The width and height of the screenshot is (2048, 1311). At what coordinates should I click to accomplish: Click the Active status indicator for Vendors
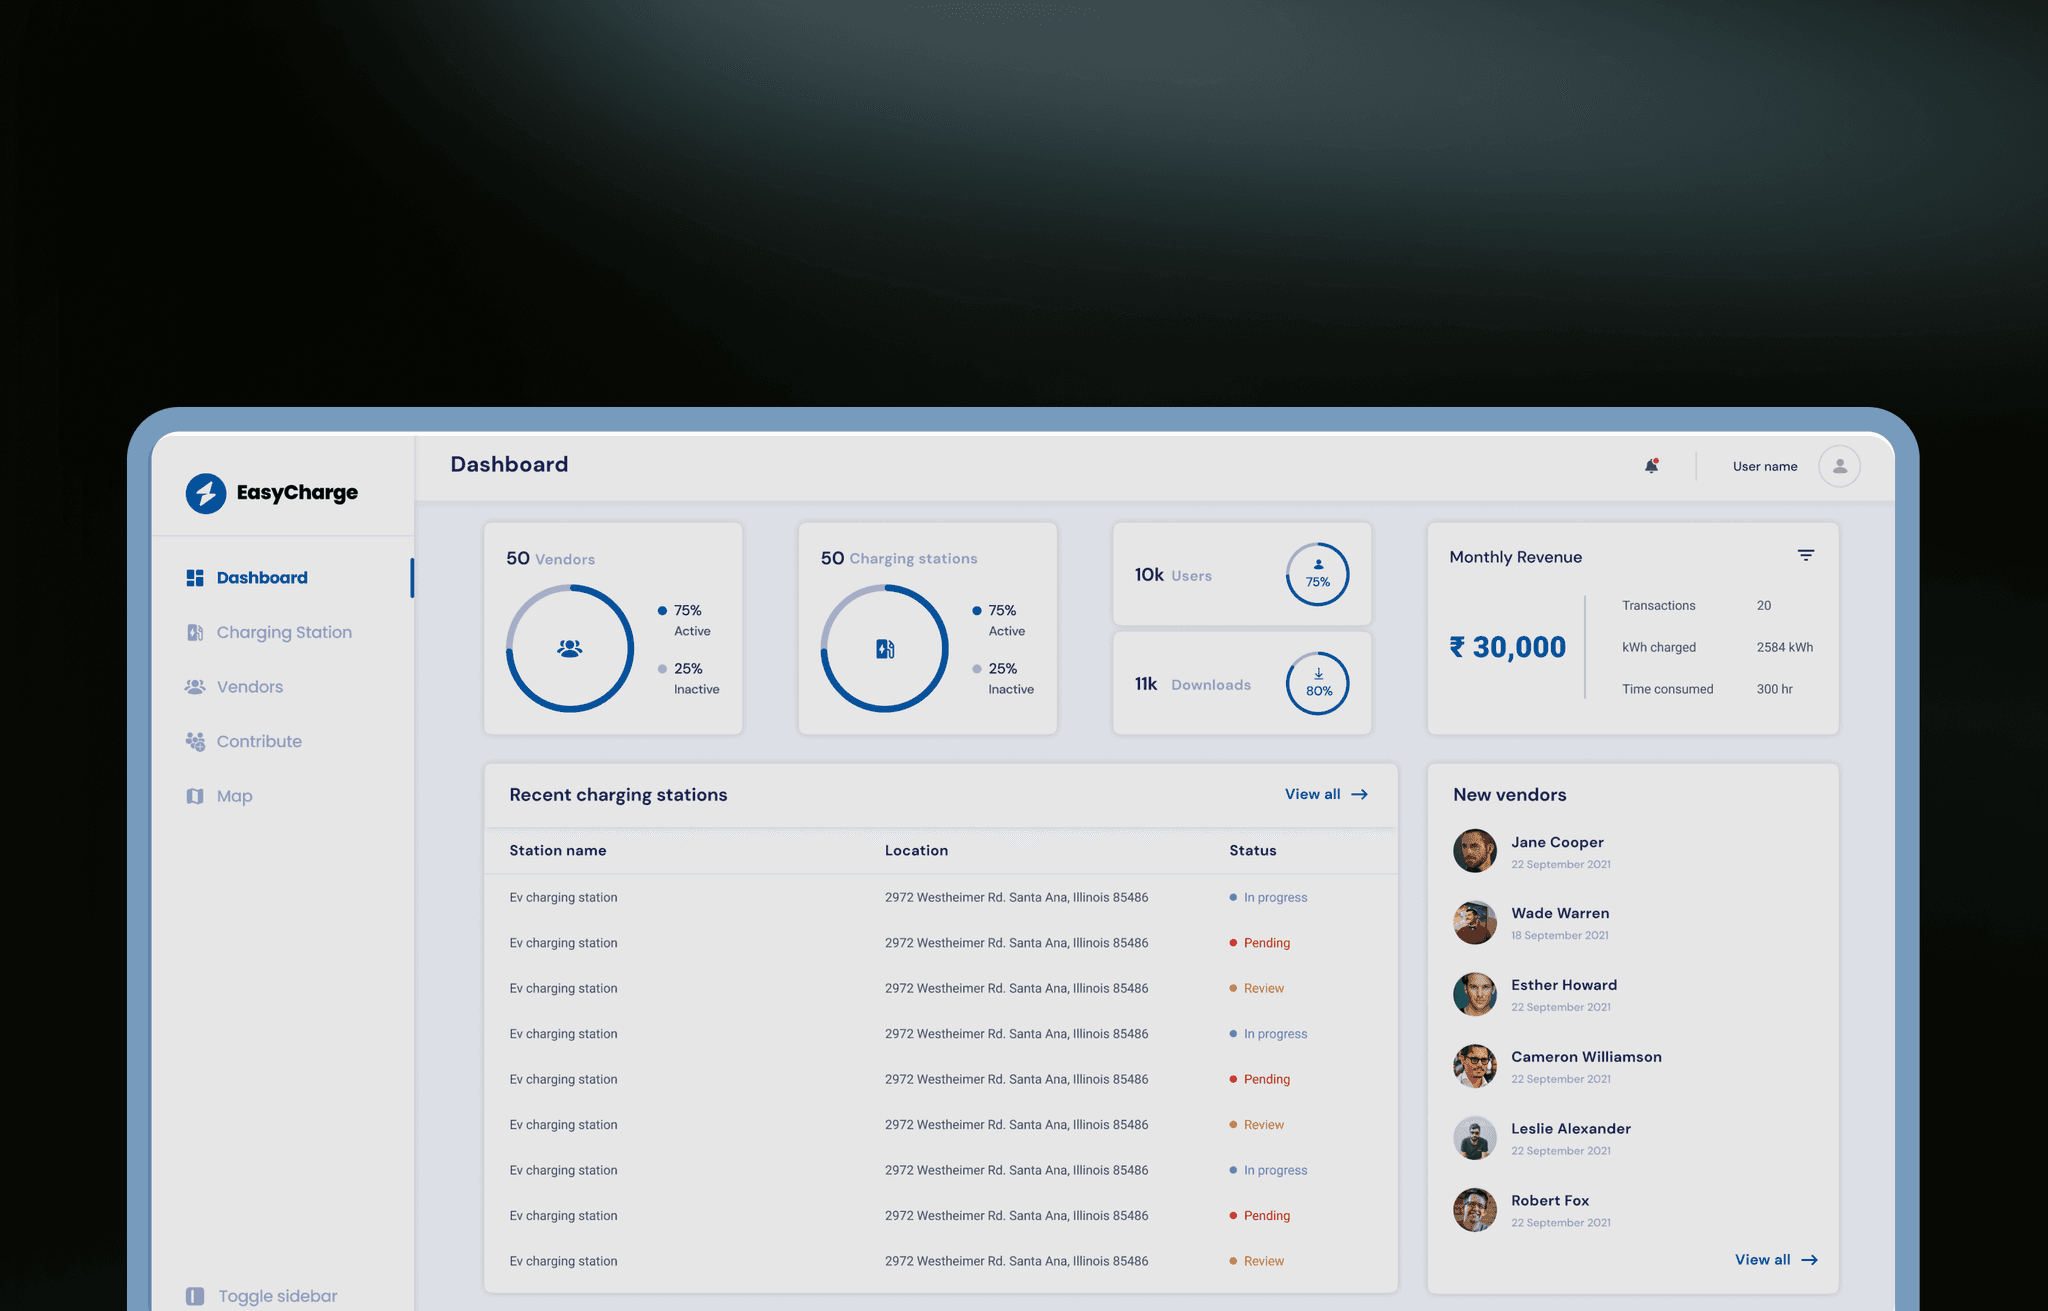(661, 609)
